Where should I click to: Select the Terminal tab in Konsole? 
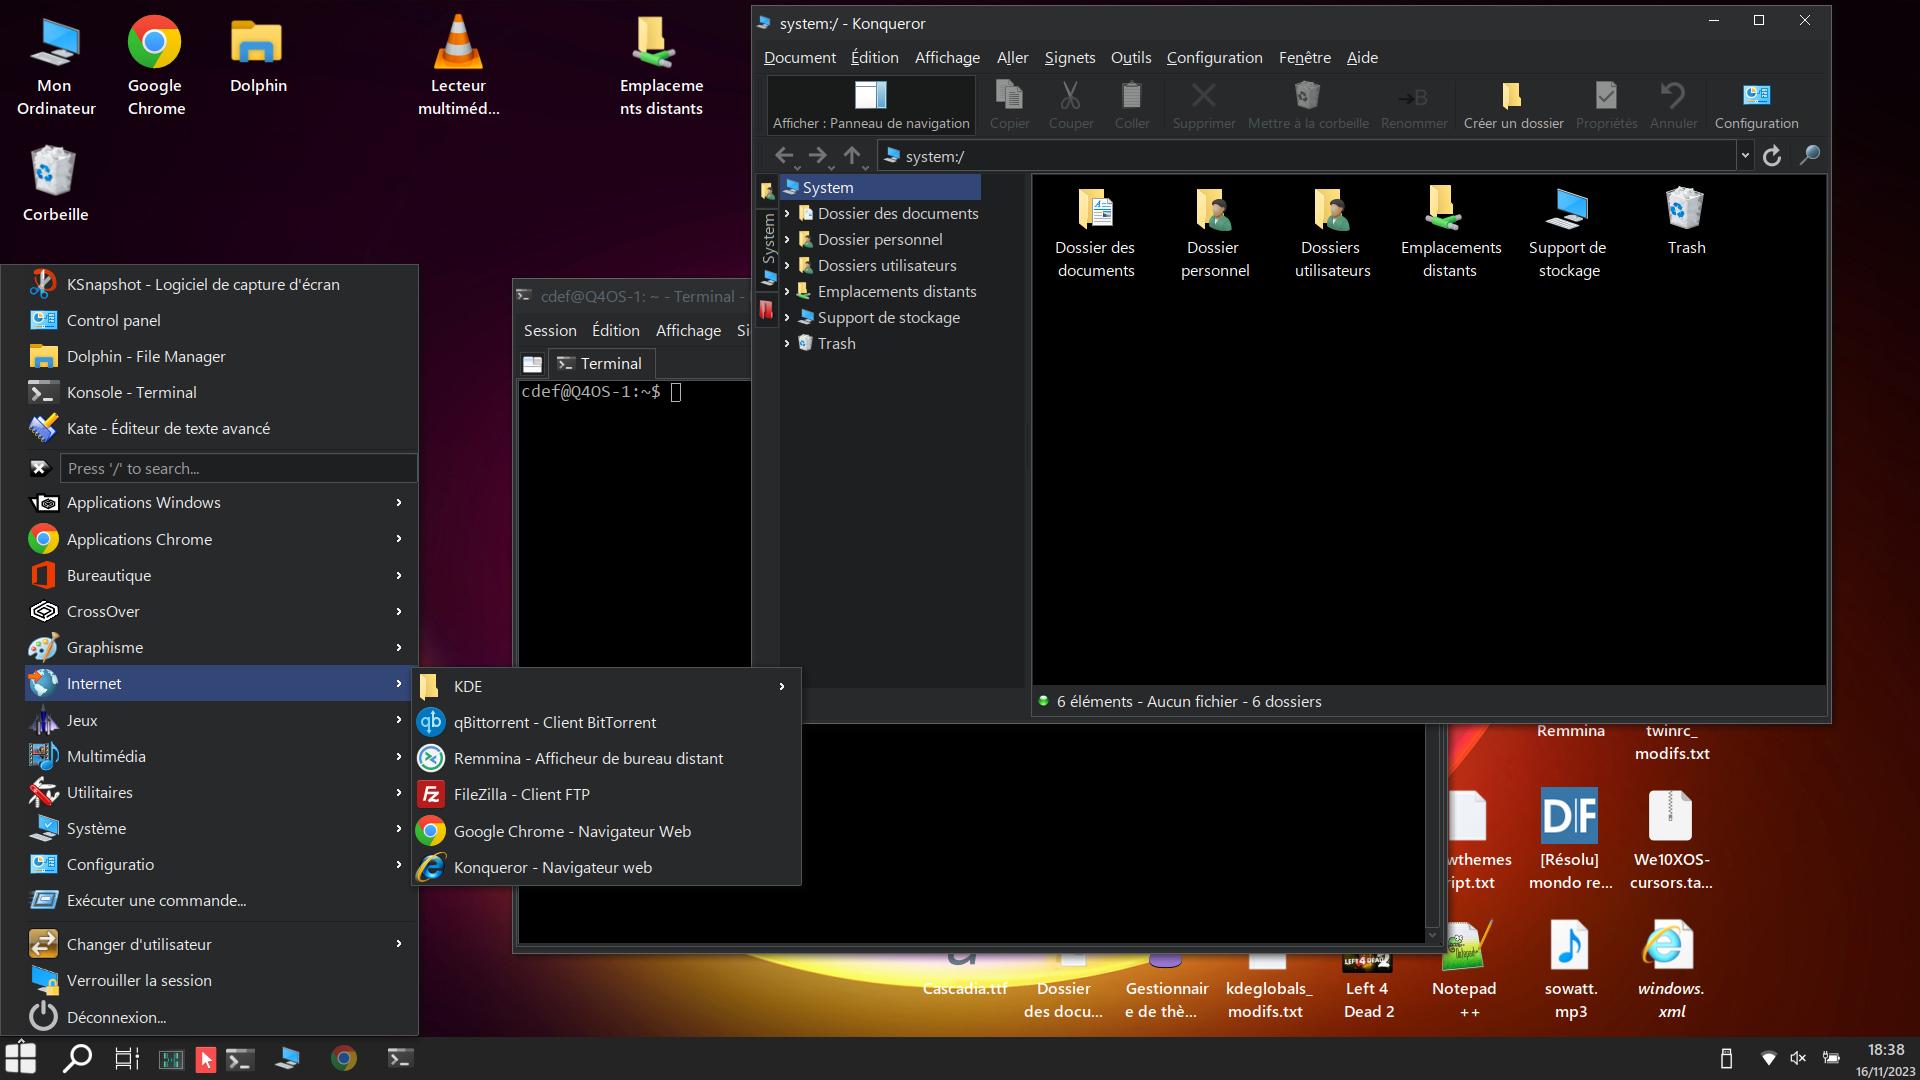pos(600,363)
